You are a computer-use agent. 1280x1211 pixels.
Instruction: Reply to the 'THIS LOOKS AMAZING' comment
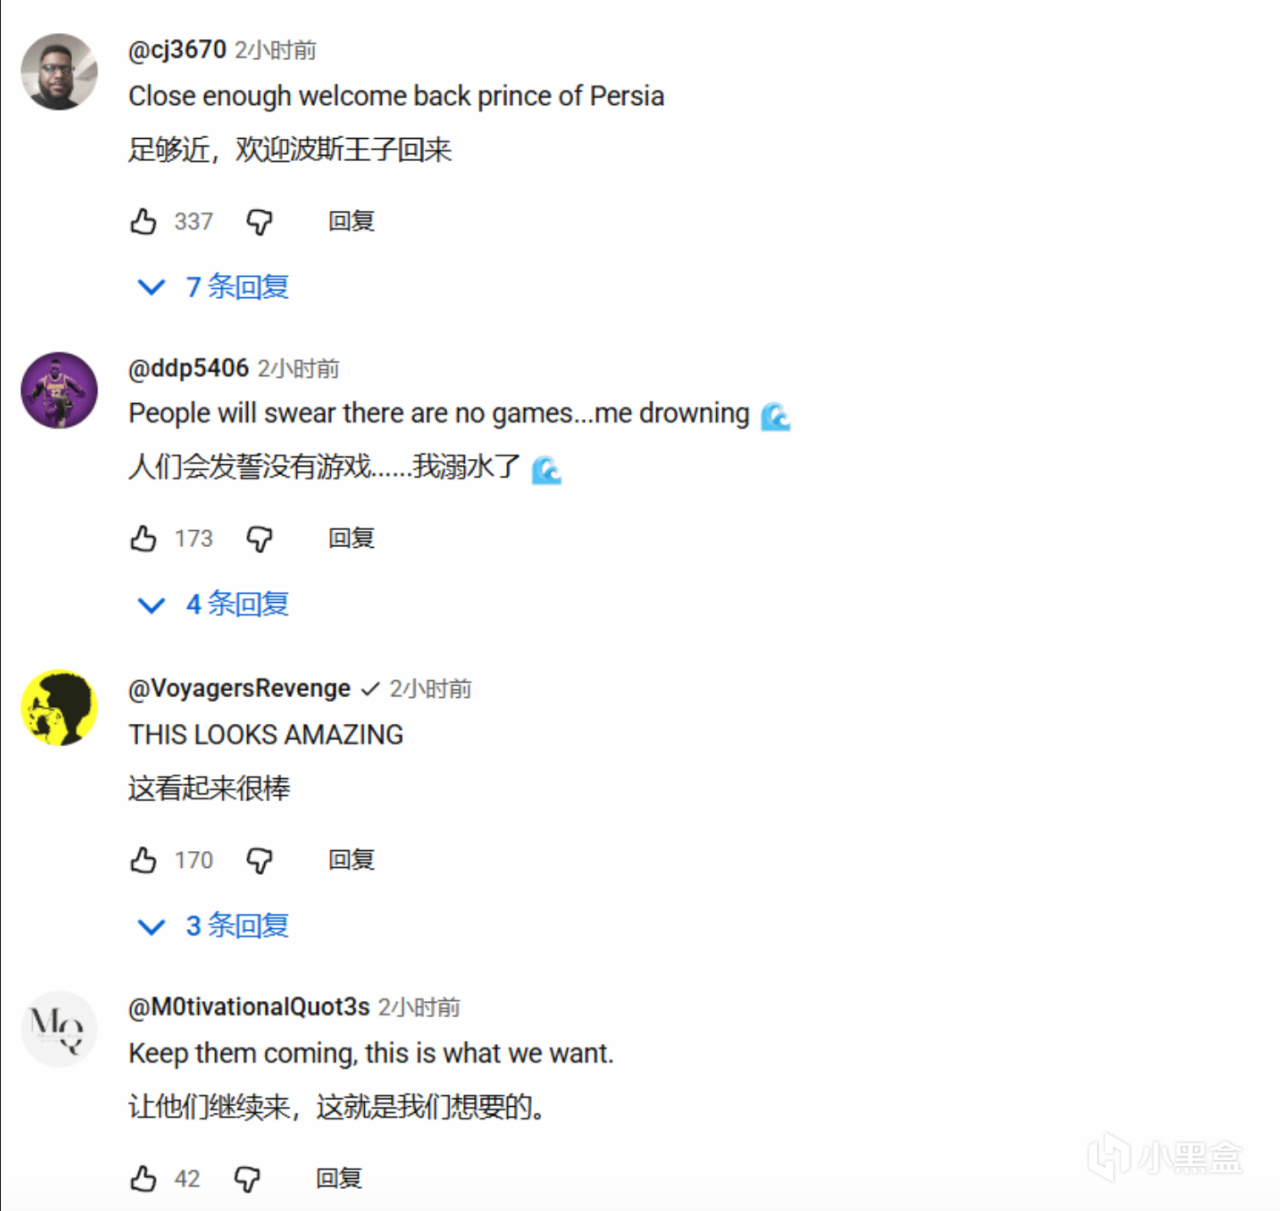click(351, 860)
